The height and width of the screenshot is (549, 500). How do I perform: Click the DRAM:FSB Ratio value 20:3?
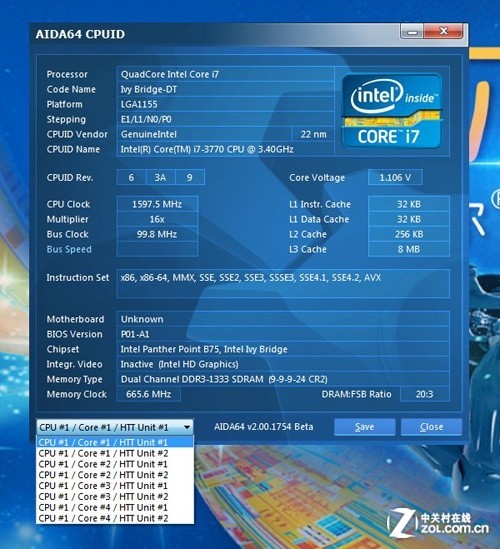point(425,394)
